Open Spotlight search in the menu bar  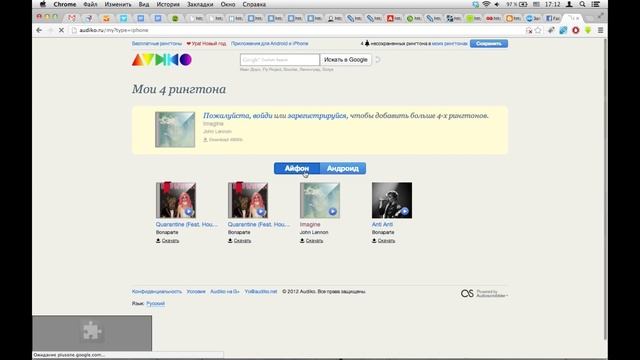[x=582, y=4]
